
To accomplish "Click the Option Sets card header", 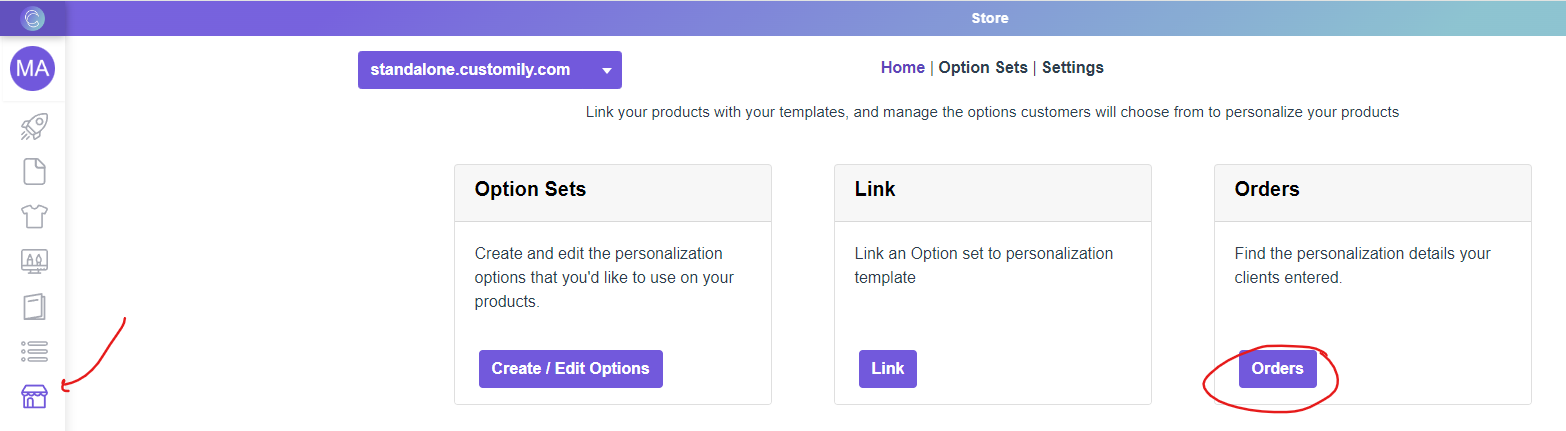I will 530,190.
